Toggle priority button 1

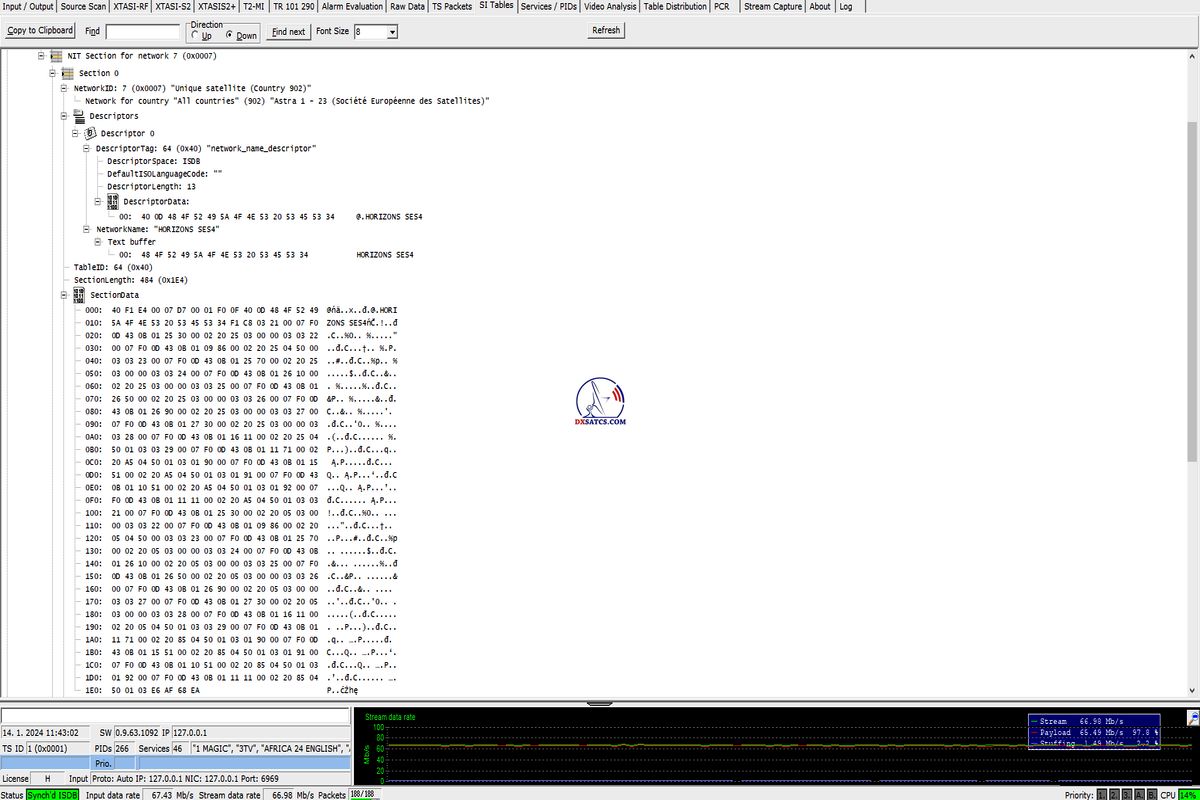(x=1102, y=794)
